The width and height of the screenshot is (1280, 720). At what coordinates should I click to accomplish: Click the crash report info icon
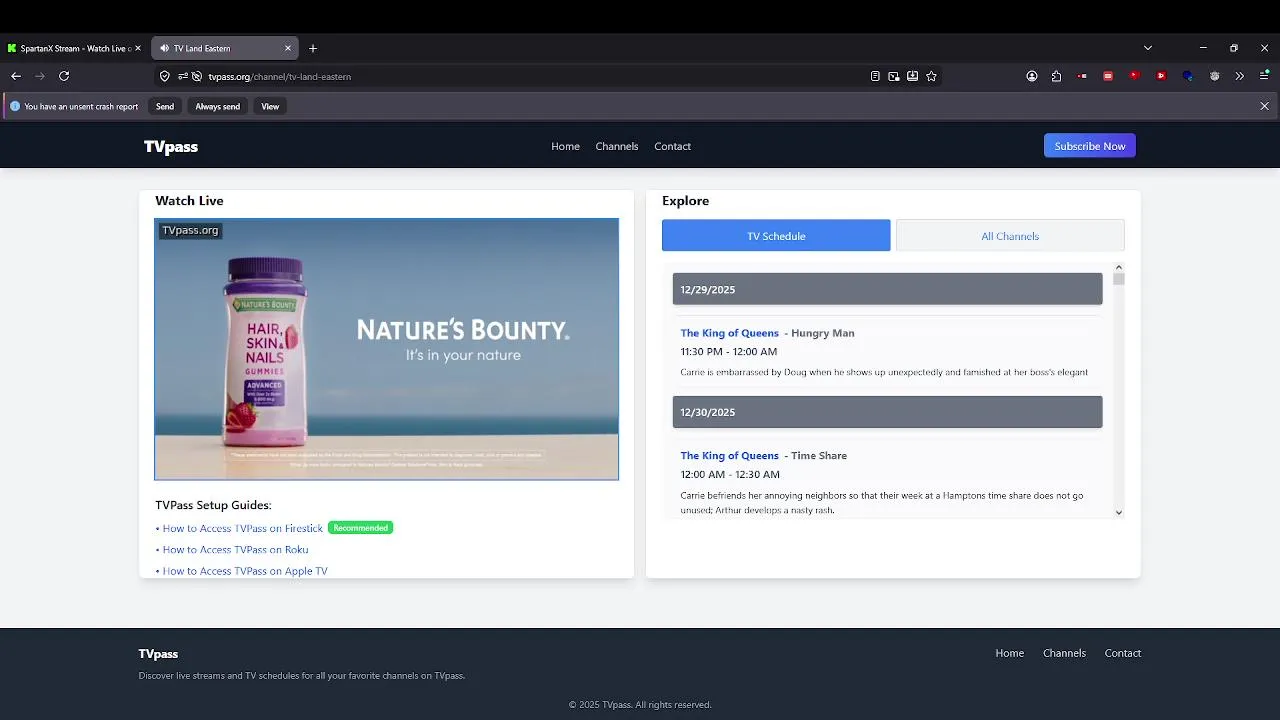15,106
